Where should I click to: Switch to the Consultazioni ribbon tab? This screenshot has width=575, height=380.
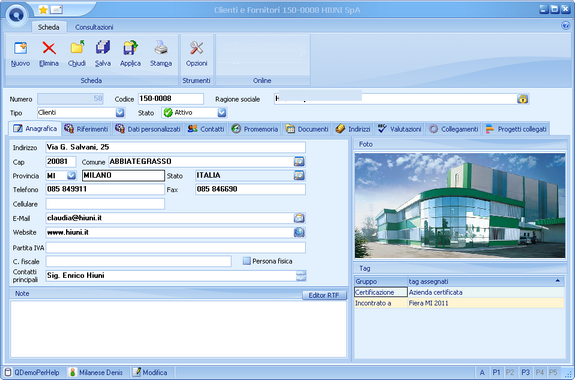94,27
